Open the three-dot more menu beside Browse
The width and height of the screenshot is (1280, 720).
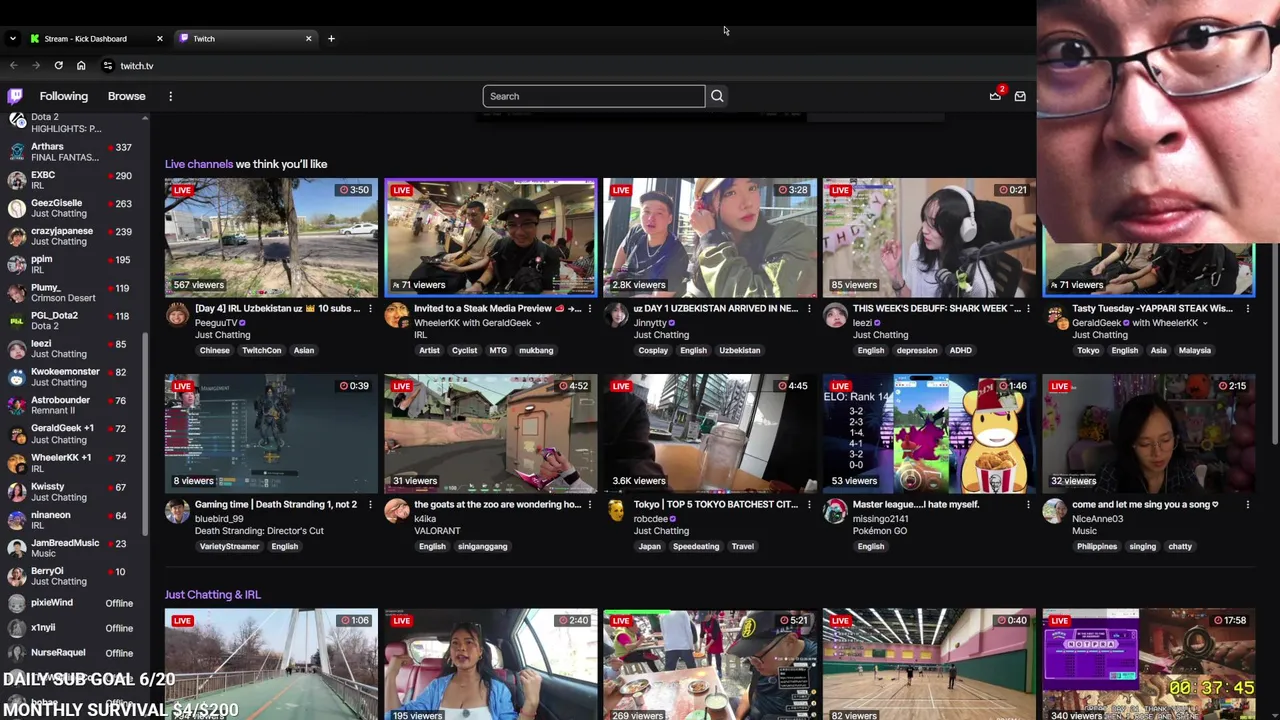pyautogui.click(x=170, y=96)
